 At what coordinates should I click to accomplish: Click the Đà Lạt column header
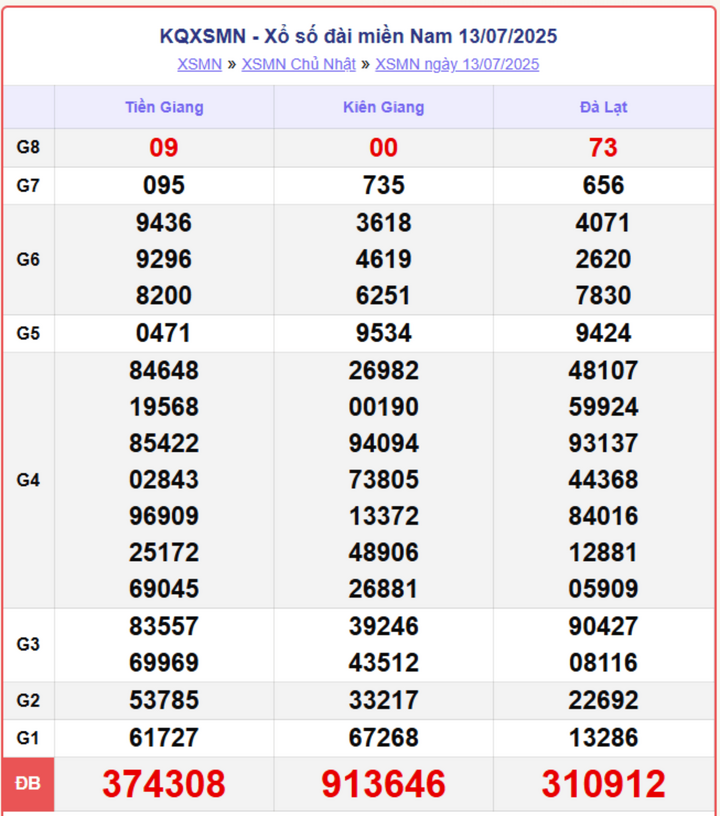(x=603, y=107)
